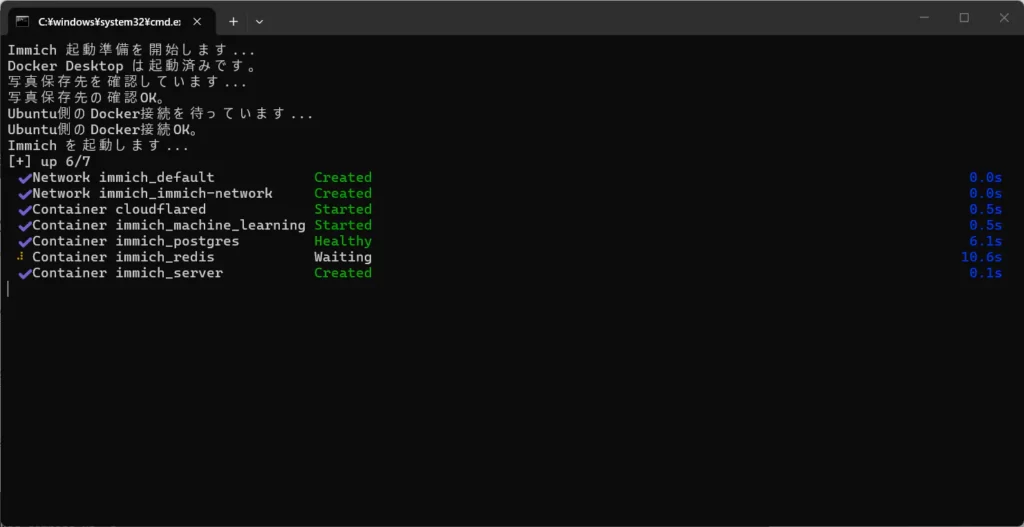Viewport: 1024px width, 527px height.
Task: Click the 6.1s time value
Action: (985, 241)
